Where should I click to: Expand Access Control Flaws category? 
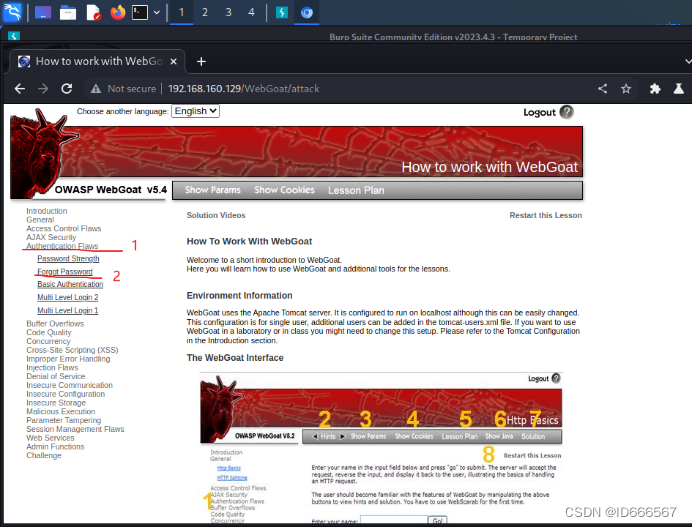pyautogui.click(x=64, y=228)
